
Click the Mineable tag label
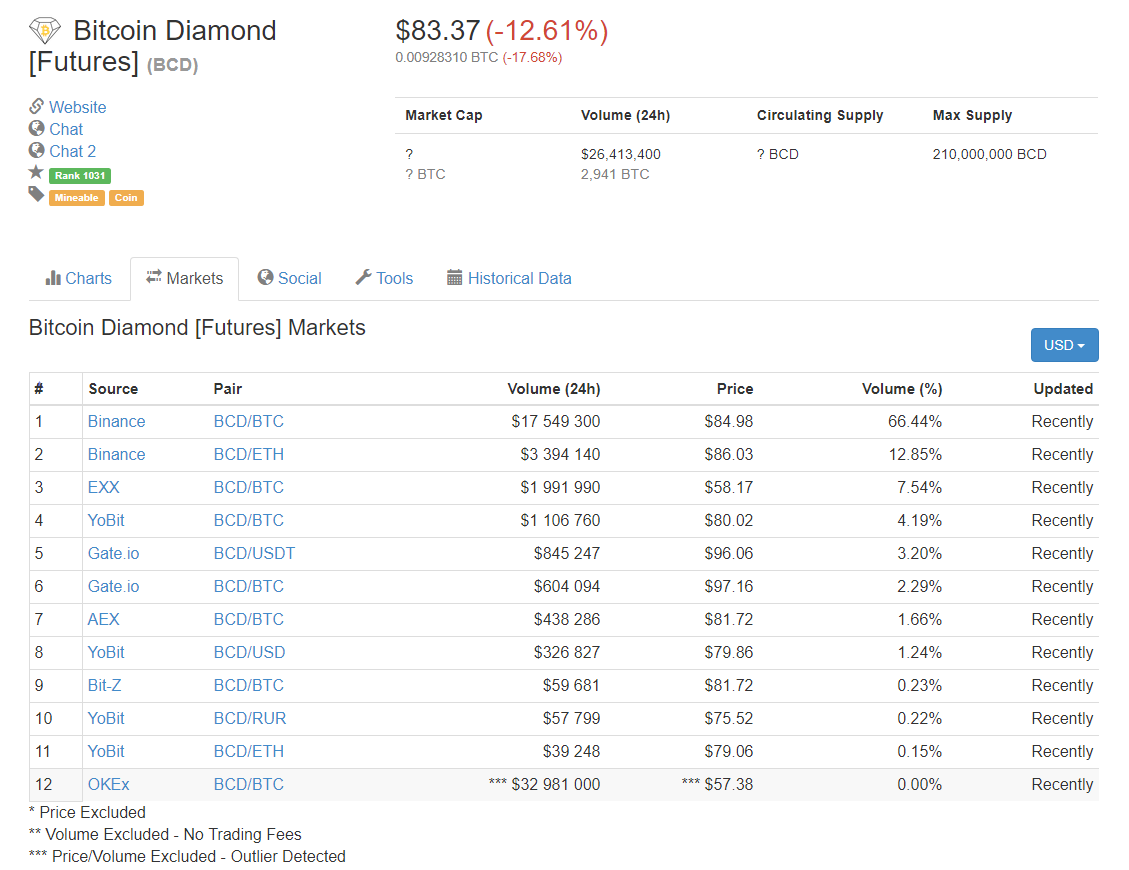tap(77, 198)
